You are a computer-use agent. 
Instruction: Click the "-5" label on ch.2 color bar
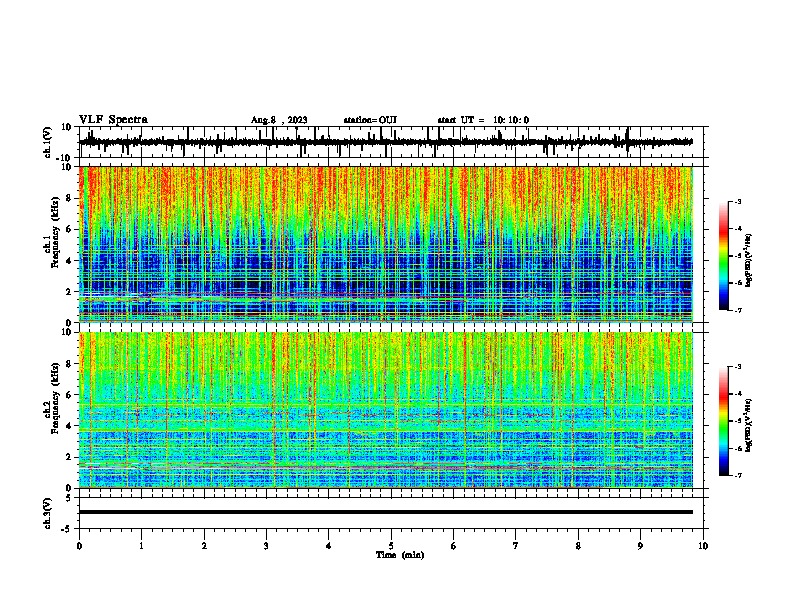click(737, 421)
